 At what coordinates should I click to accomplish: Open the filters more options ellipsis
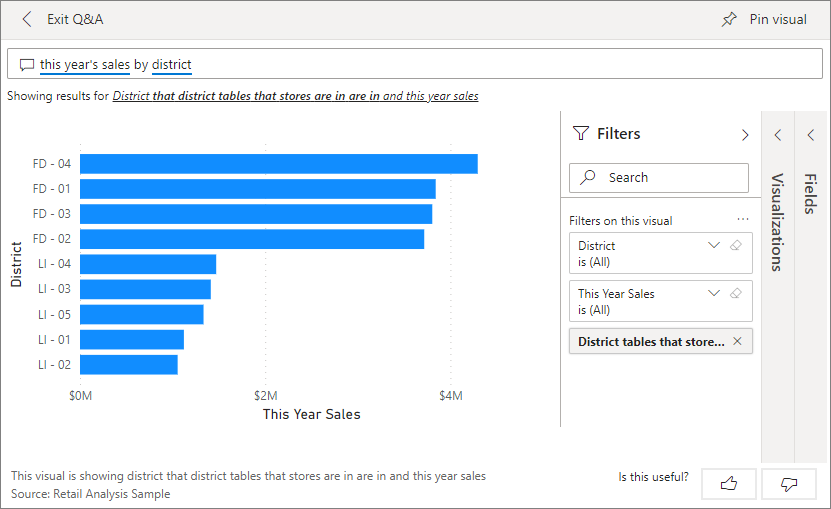(x=743, y=220)
